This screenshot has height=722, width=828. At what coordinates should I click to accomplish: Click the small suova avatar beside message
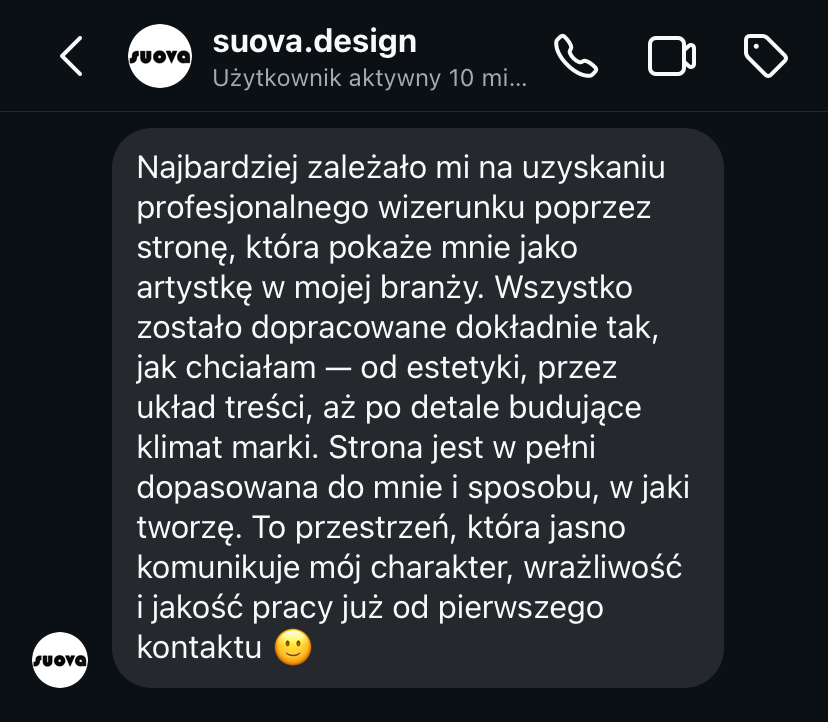click(60, 660)
